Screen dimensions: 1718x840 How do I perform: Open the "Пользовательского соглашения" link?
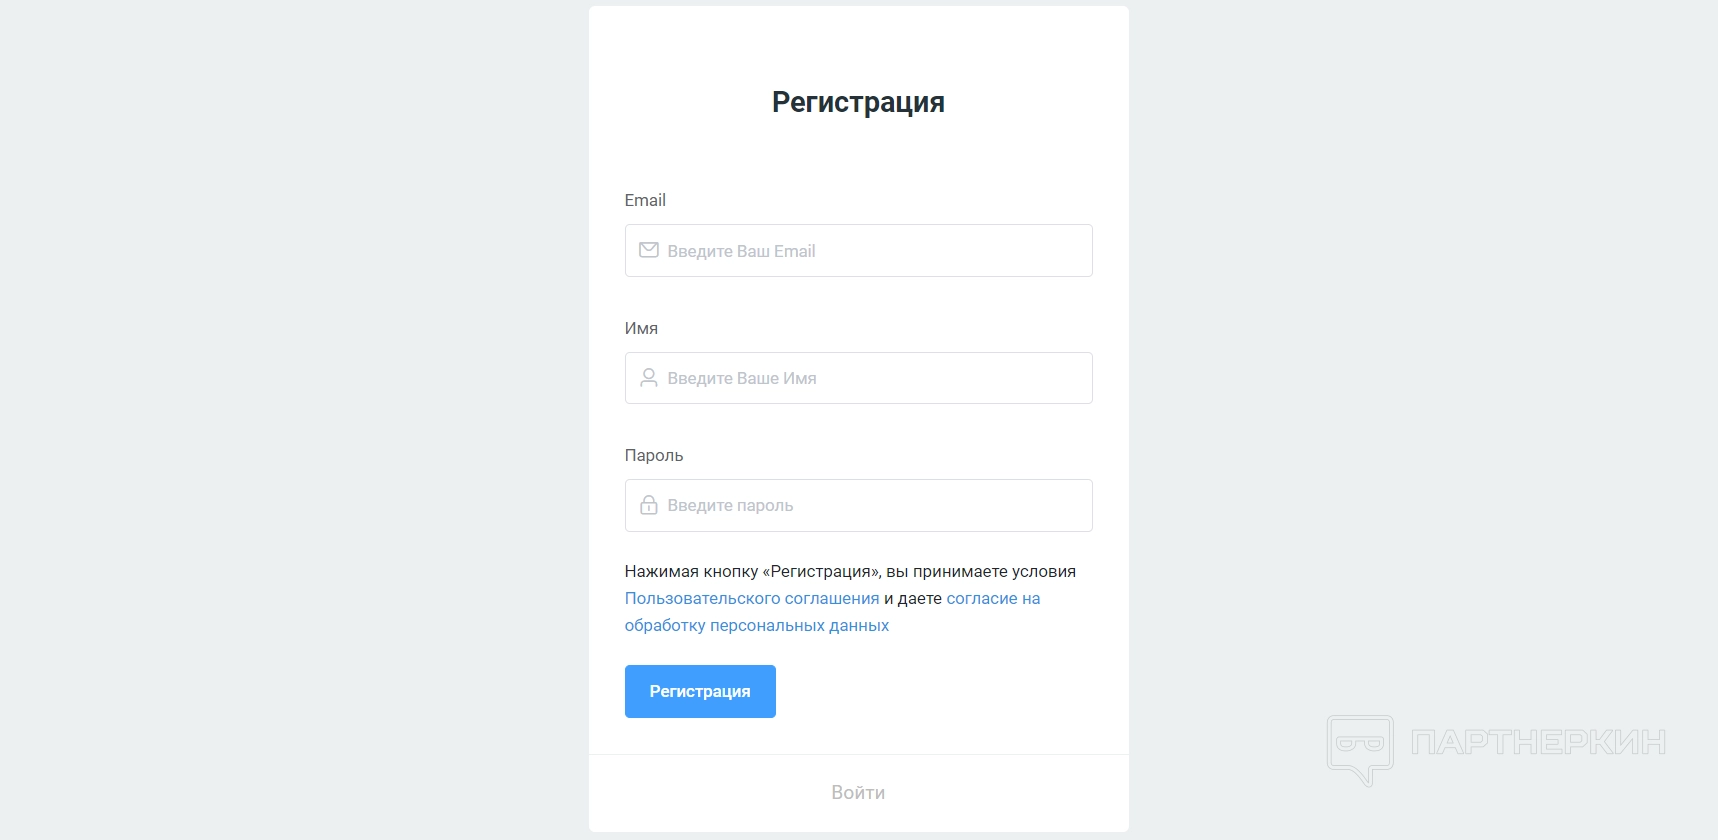(x=752, y=598)
